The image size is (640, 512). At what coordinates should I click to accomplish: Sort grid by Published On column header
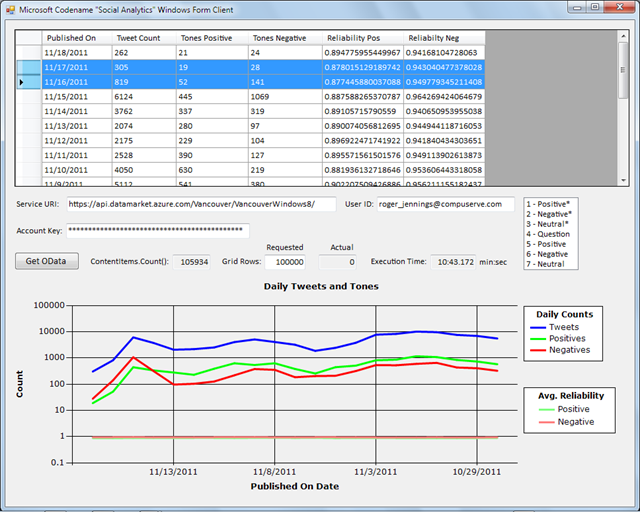pos(75,37)
